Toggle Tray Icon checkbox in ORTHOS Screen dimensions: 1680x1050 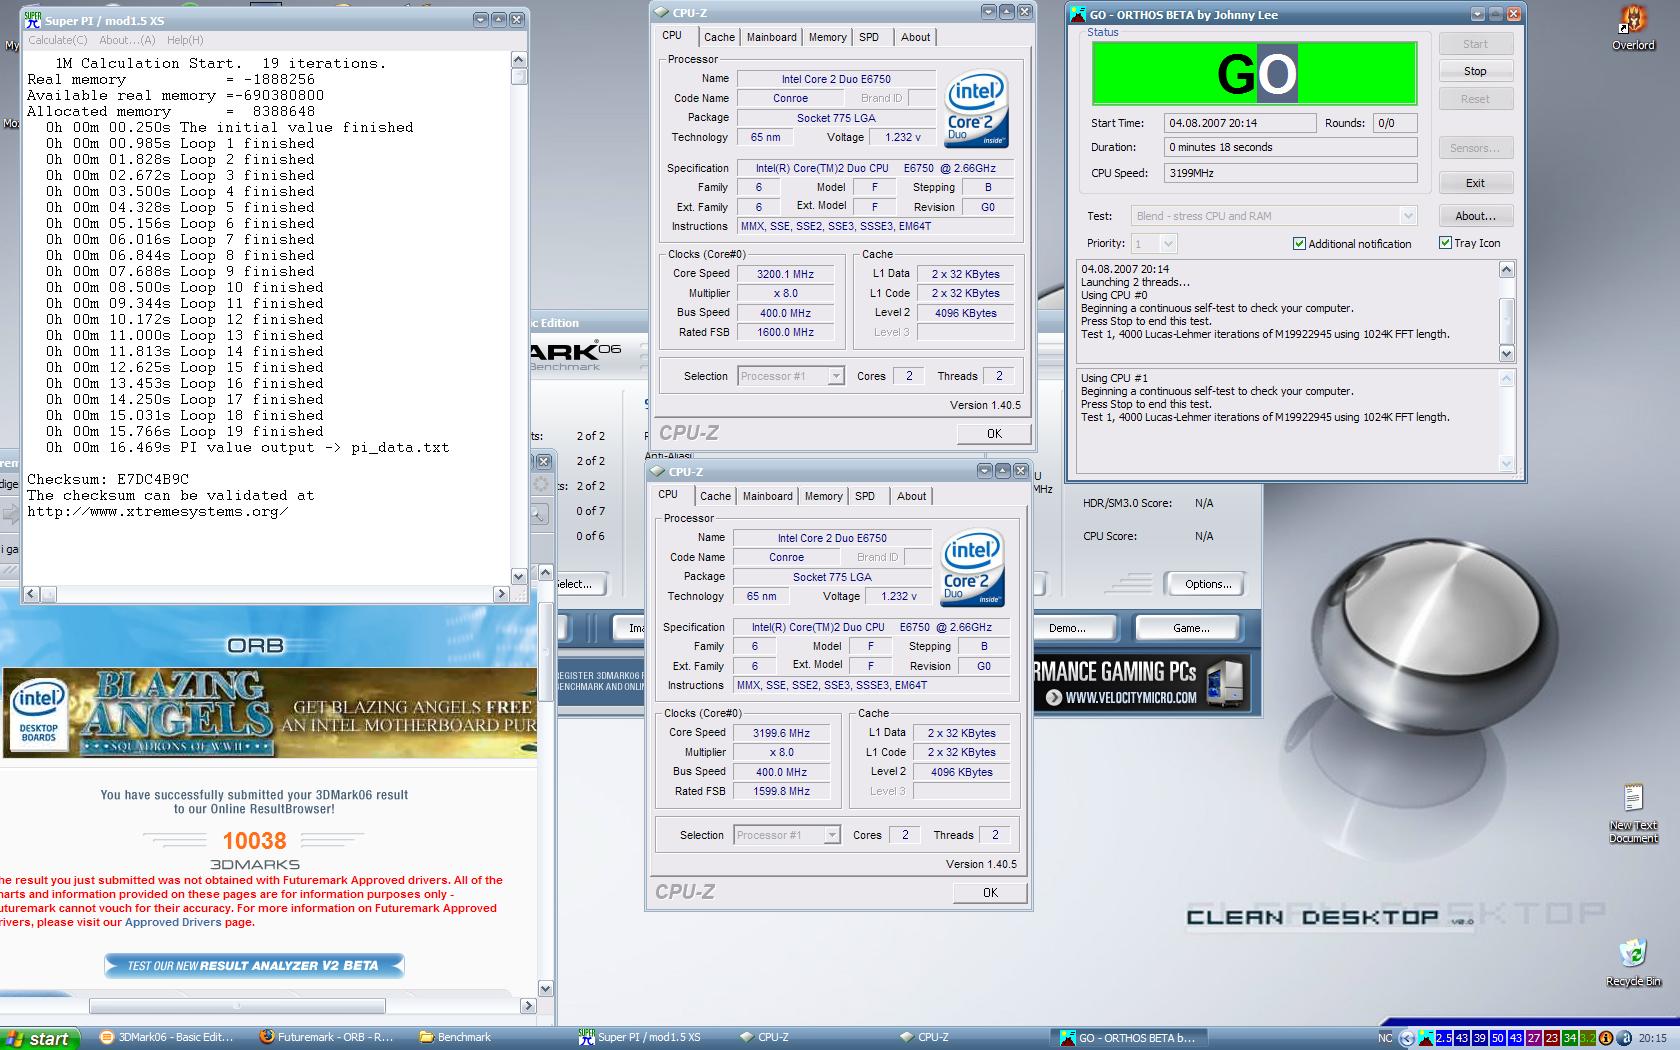coord(1469,243)
